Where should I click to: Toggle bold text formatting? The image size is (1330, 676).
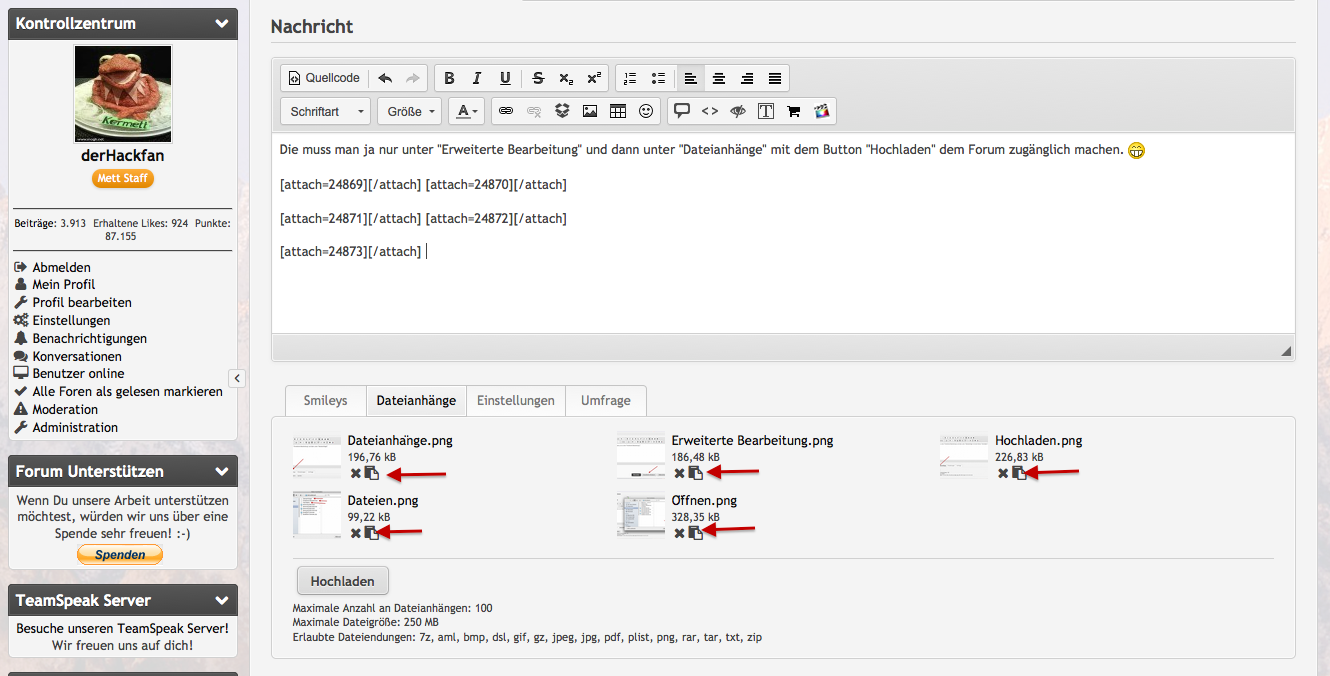pyautogui.click(x=449, y=78)
